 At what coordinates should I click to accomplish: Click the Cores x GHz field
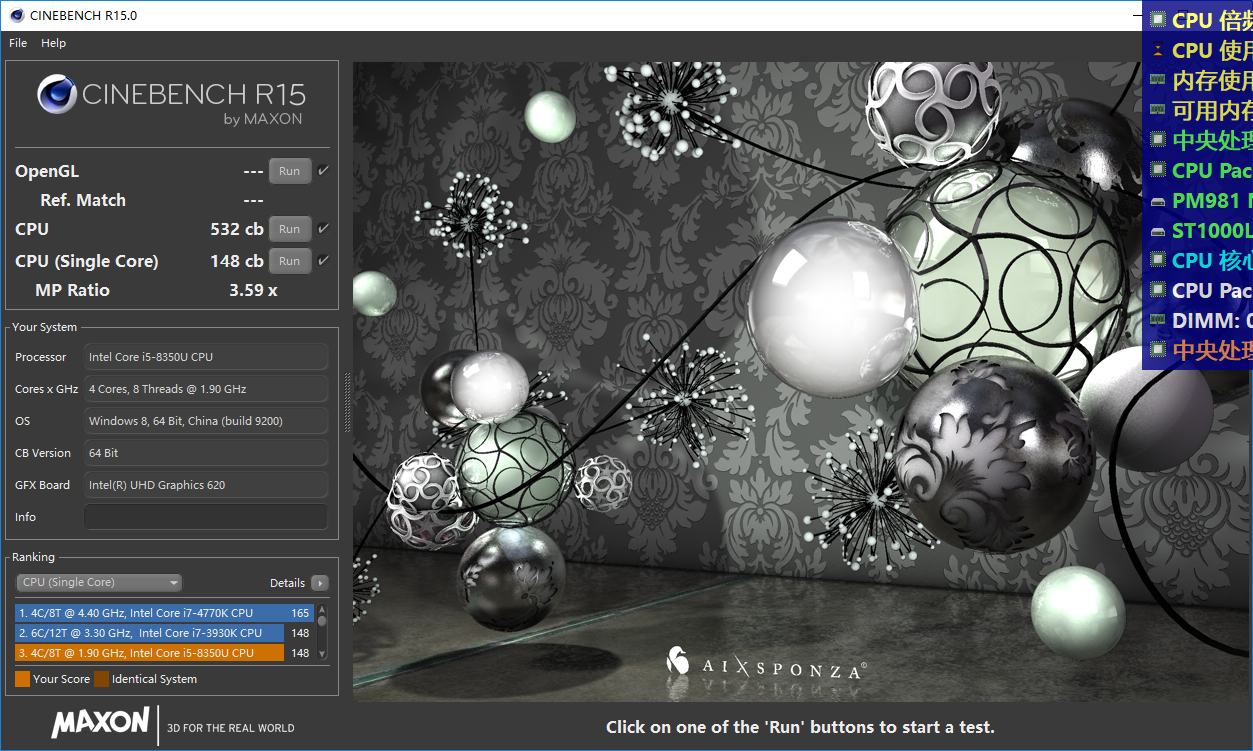[206, 389]
